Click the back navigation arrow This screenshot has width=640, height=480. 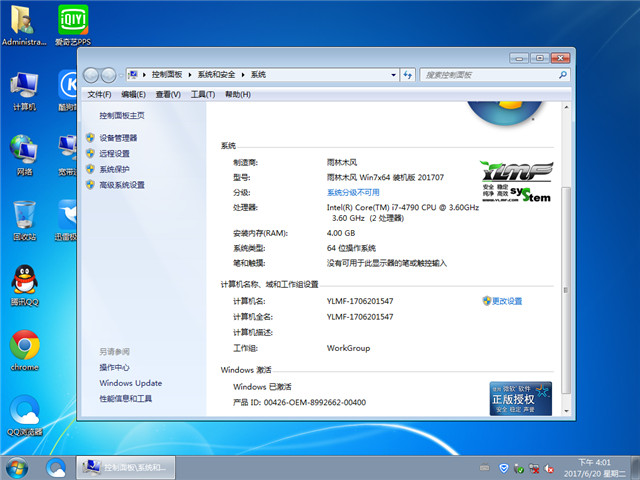(x=91, y=75)
